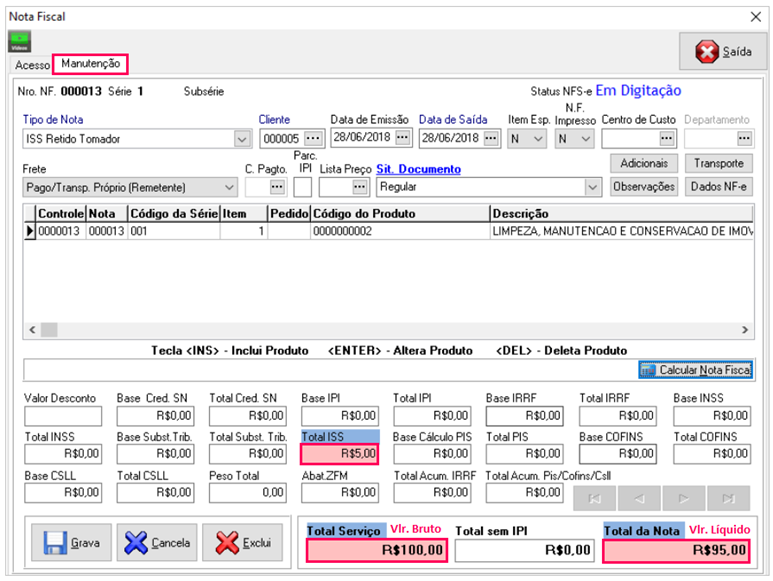Expand the Frete dropdown
Viewport: 773px width, 581px height.
click(x=228, y=187)
